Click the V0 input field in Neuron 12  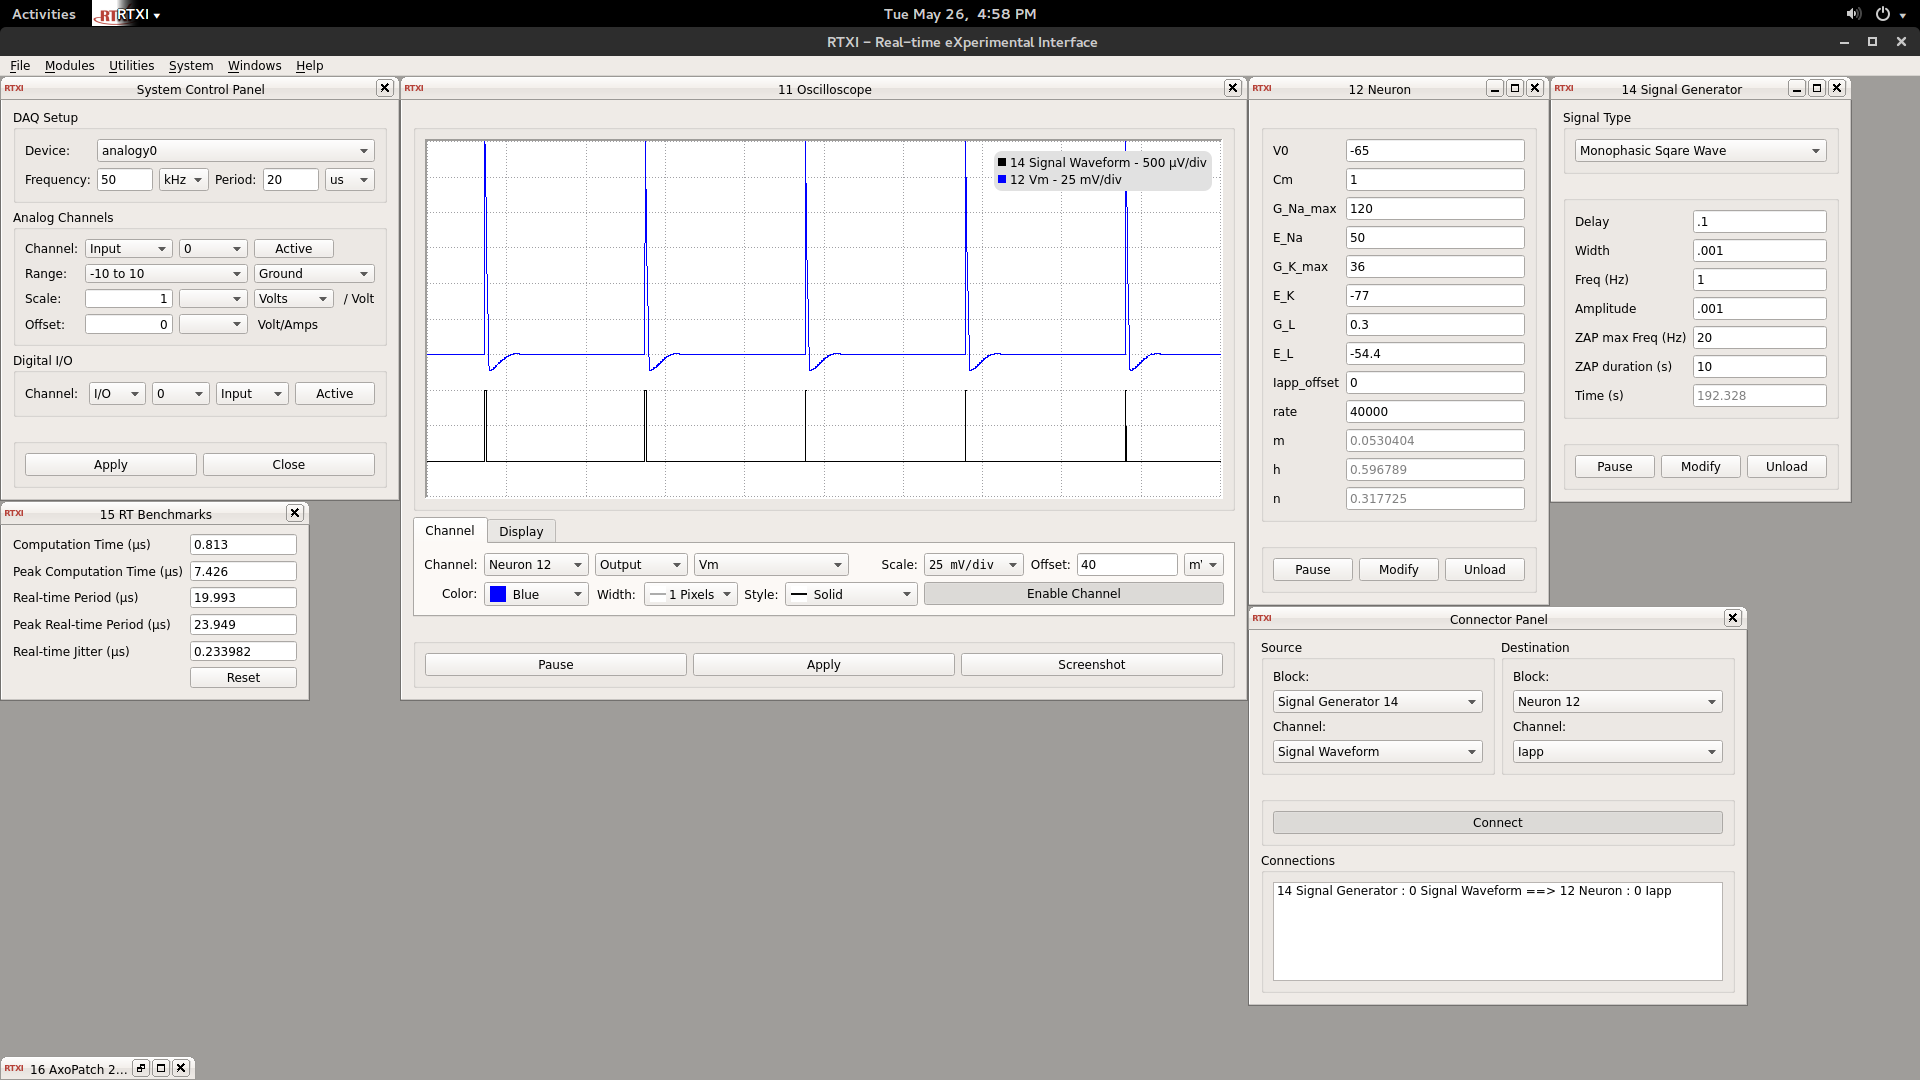point(1433,149)
